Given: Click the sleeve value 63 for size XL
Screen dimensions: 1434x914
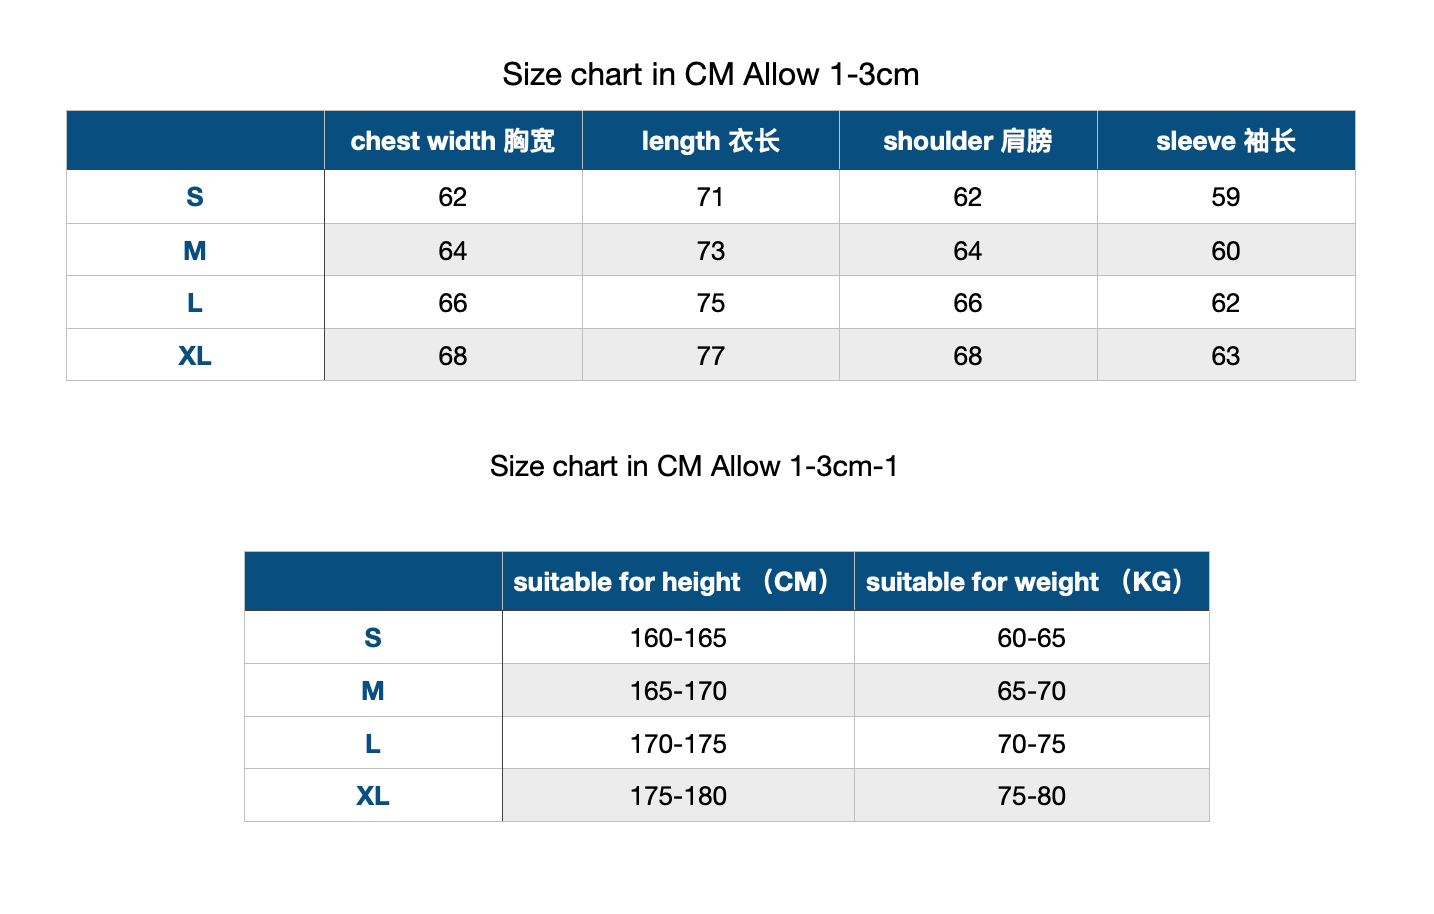Looking at the screenshot, I should [x=1225, y=356].
